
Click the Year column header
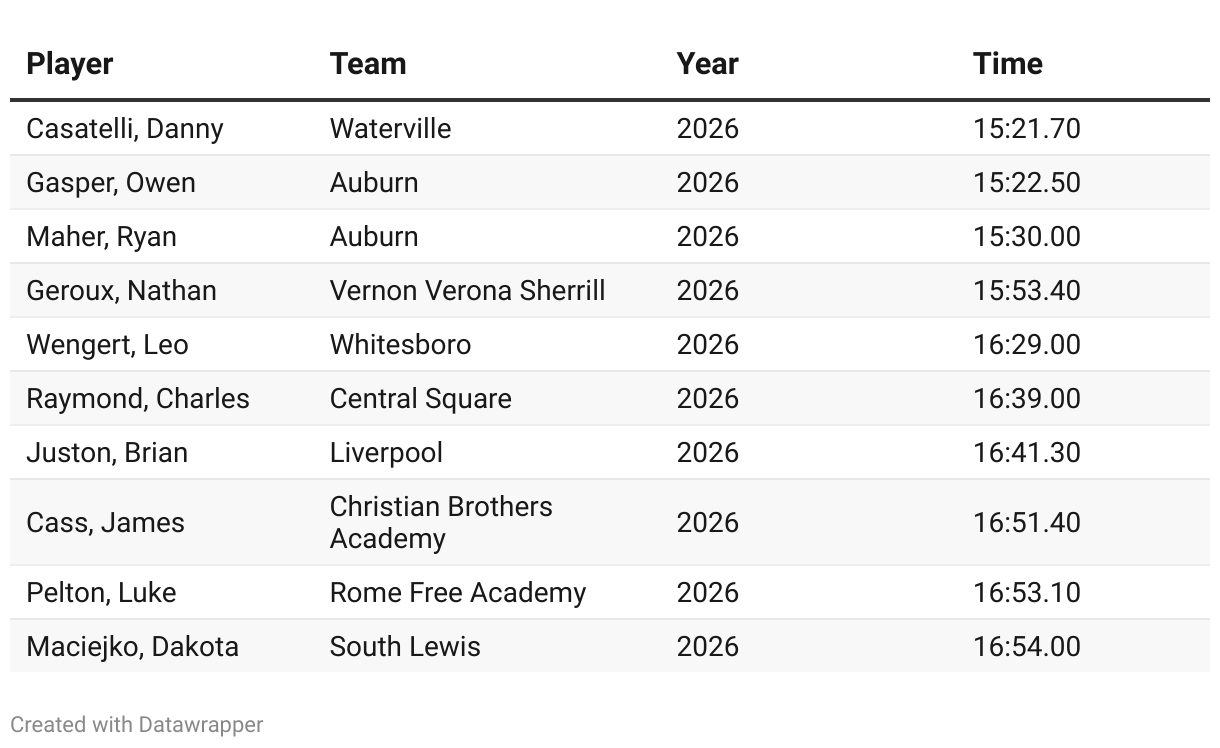click(707, 64)
